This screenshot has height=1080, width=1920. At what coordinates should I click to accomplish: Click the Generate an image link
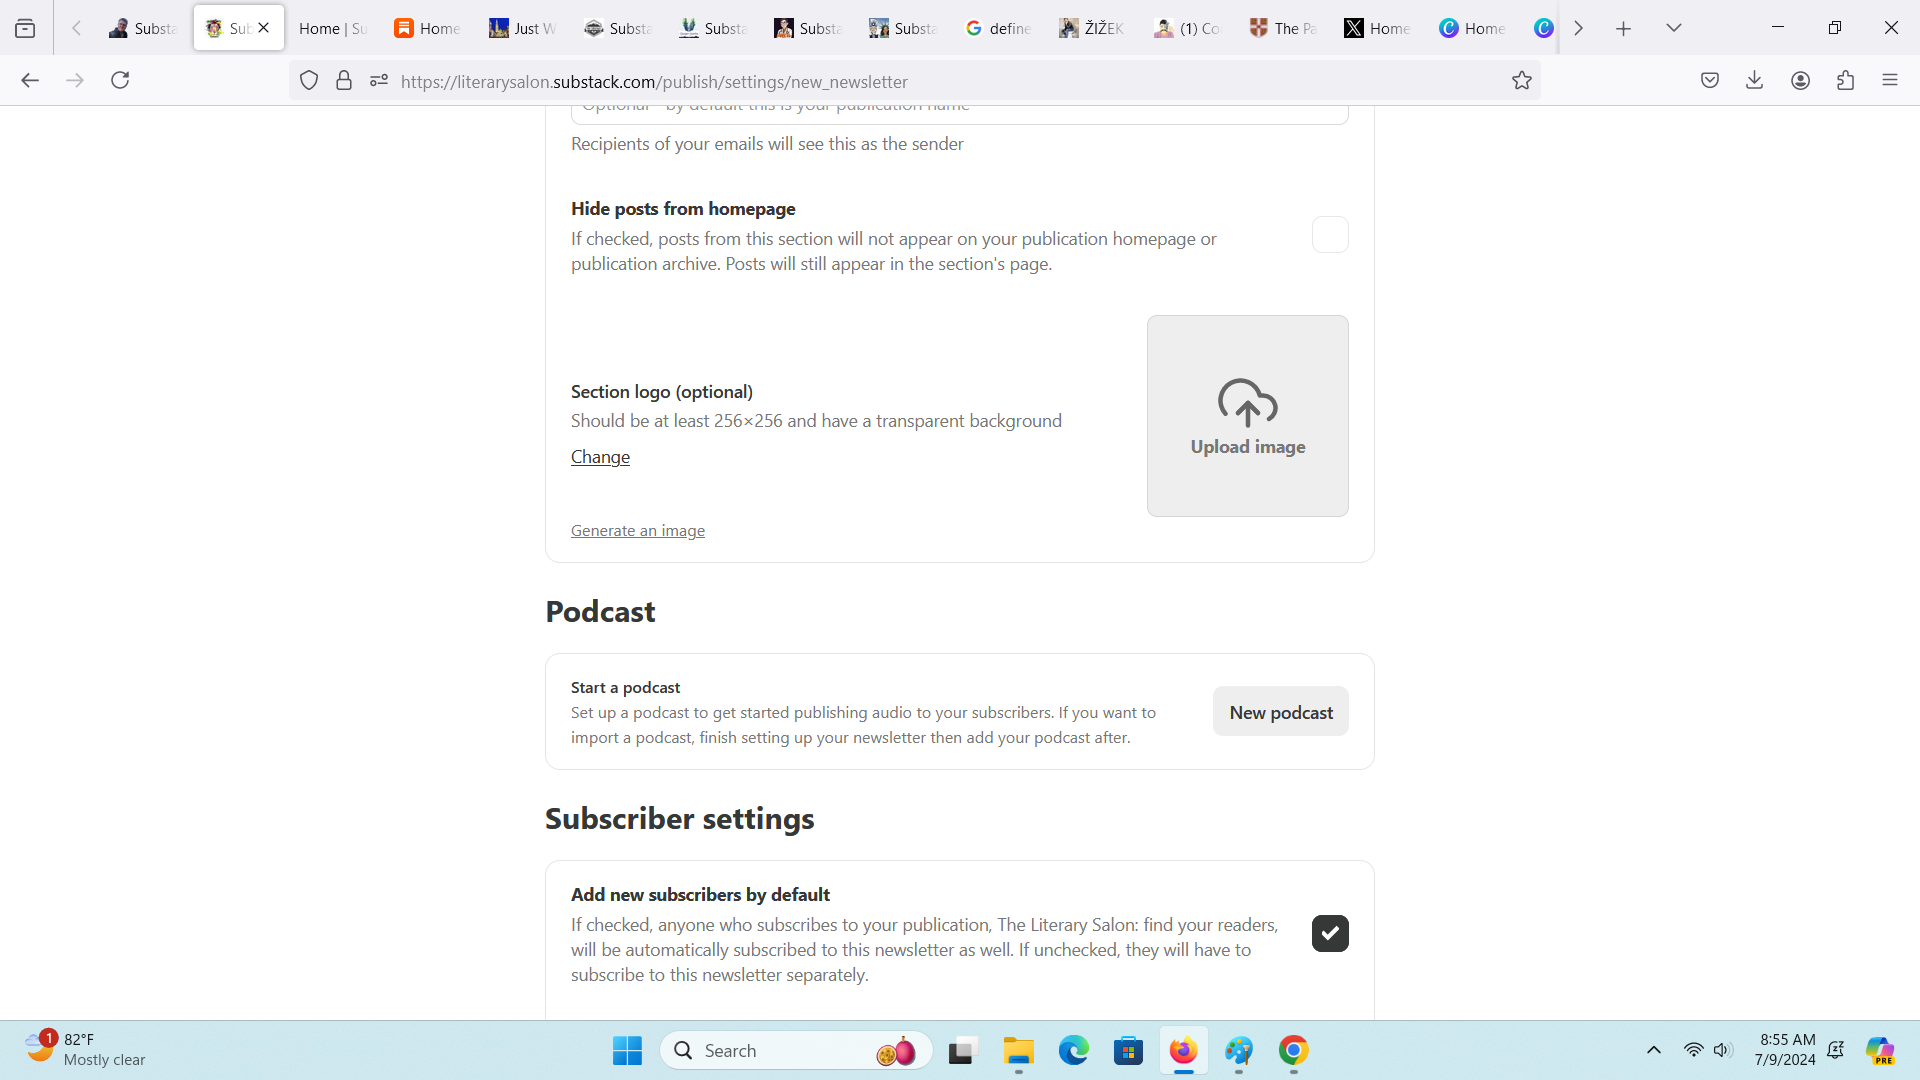click(637, 530)
